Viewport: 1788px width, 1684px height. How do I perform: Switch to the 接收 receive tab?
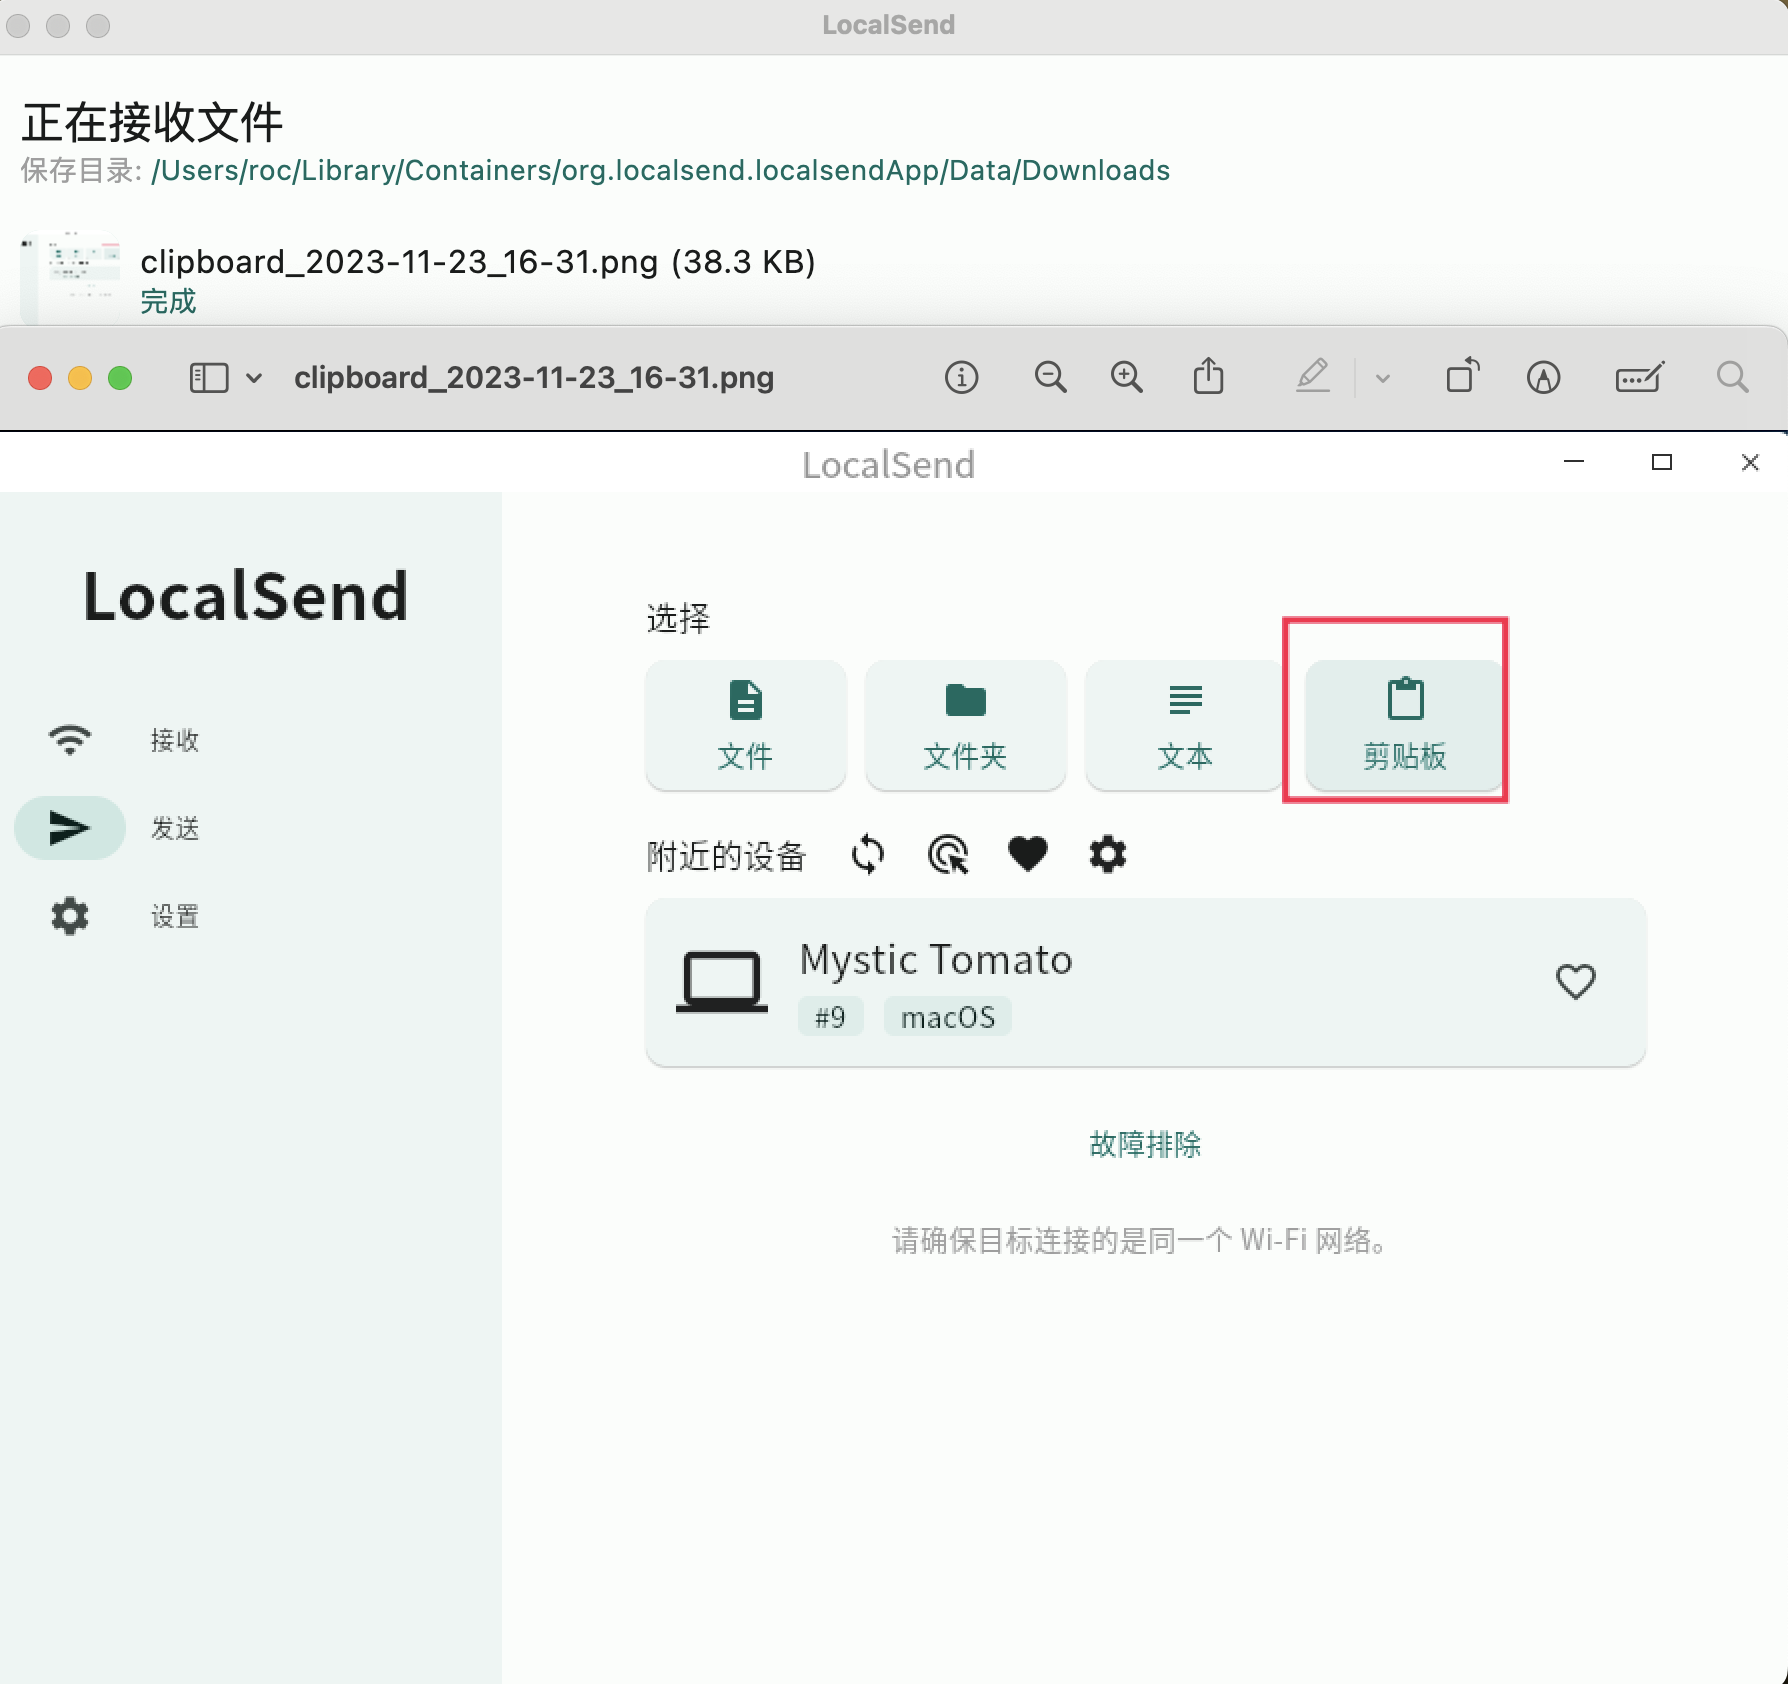click(124, 740)
